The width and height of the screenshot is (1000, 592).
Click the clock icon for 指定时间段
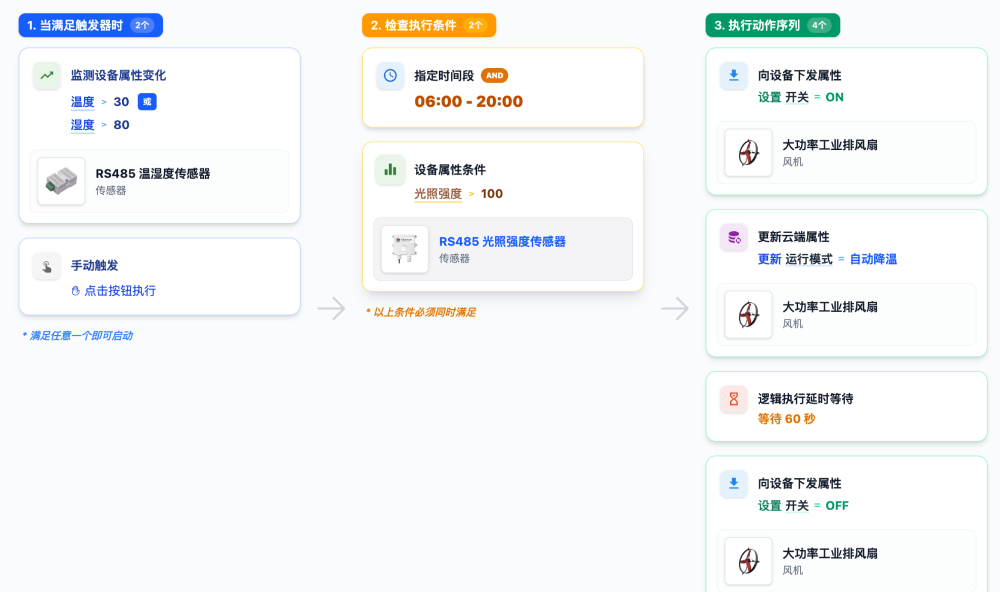pyautogui.click(x=390, y=76)
